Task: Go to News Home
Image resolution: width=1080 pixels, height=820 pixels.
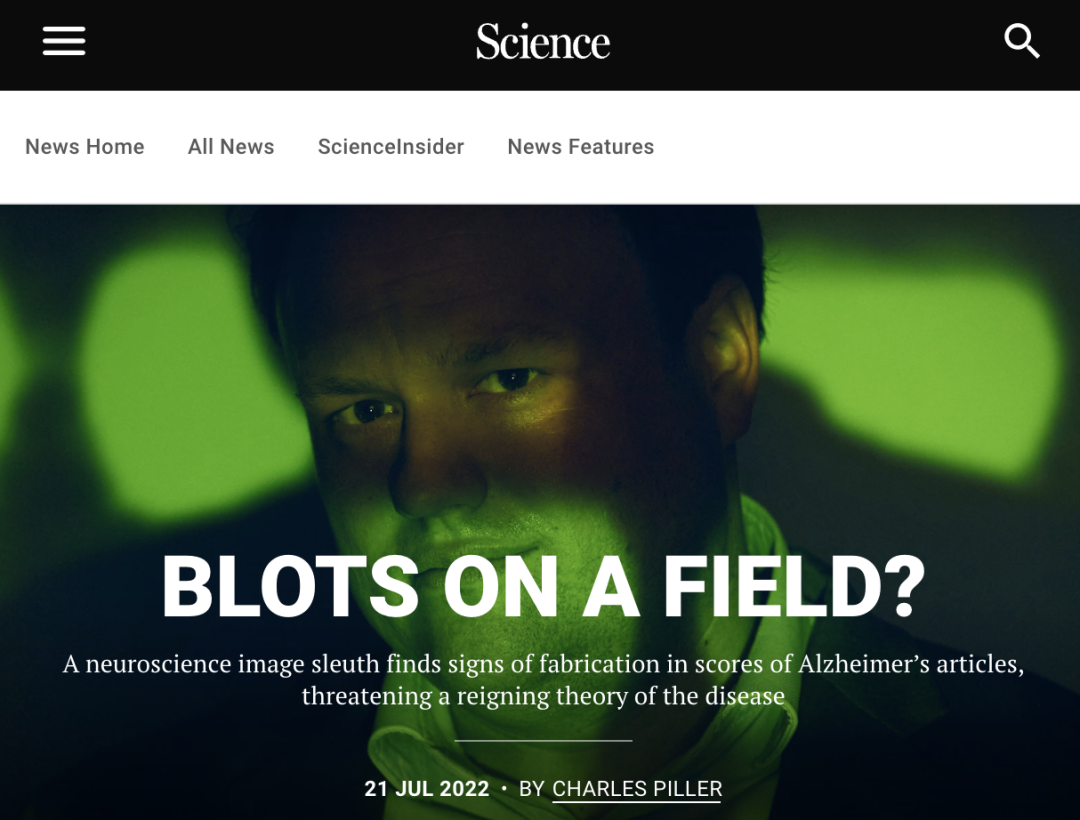Action: click(85, 147)
